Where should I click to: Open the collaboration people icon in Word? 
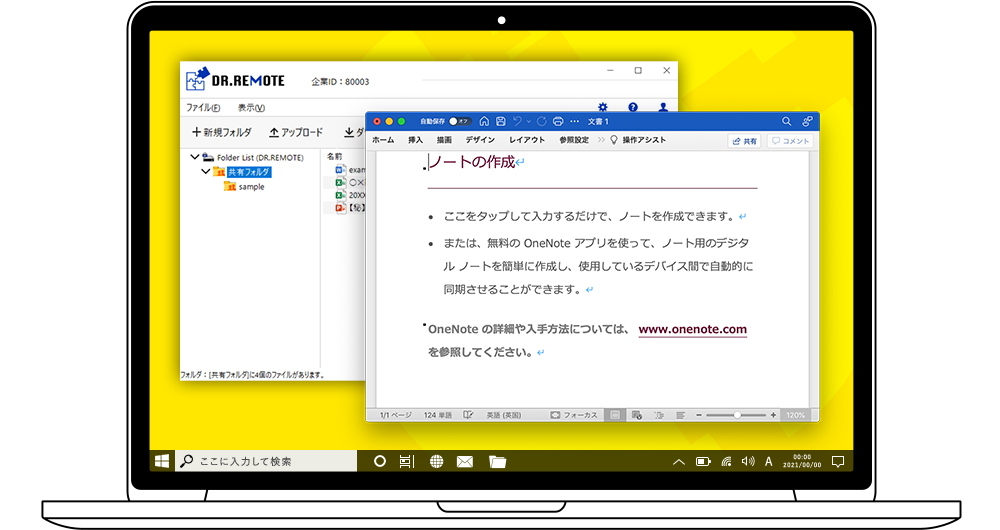pyautogui.click(x=807, y=121)
